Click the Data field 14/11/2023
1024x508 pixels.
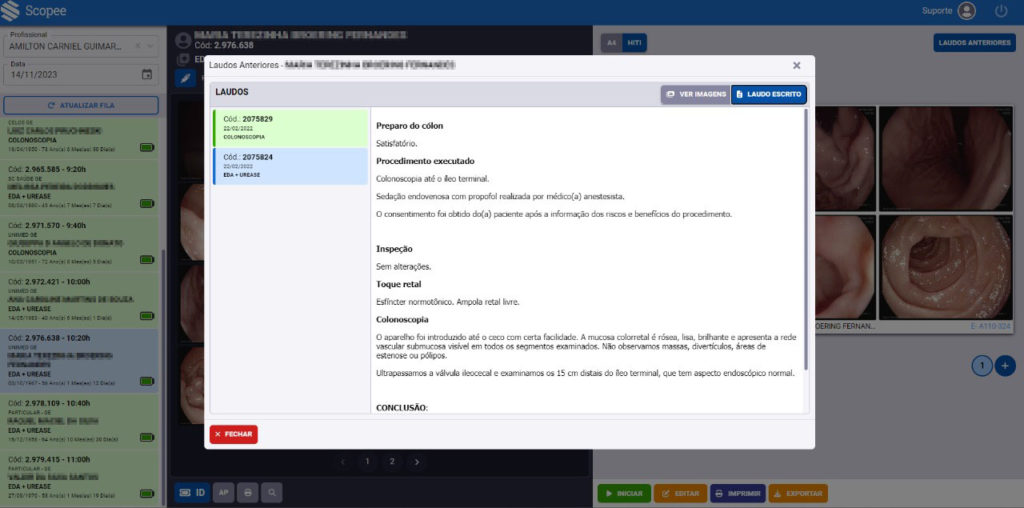tap(81, 74)
